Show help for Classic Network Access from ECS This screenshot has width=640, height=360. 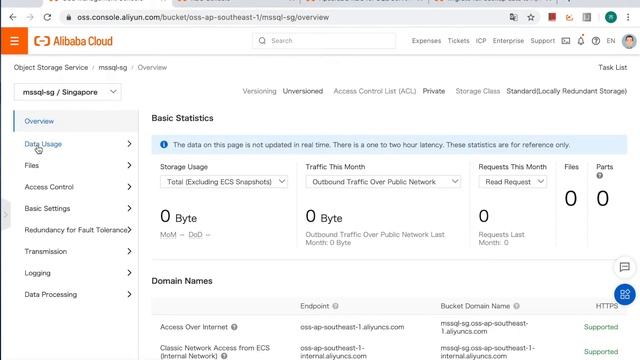(224, 356)
